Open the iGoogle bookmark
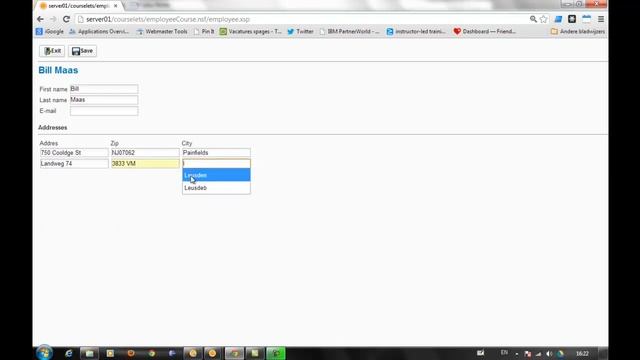Viewport: 640px width, 360px height. tap(50, 31)
